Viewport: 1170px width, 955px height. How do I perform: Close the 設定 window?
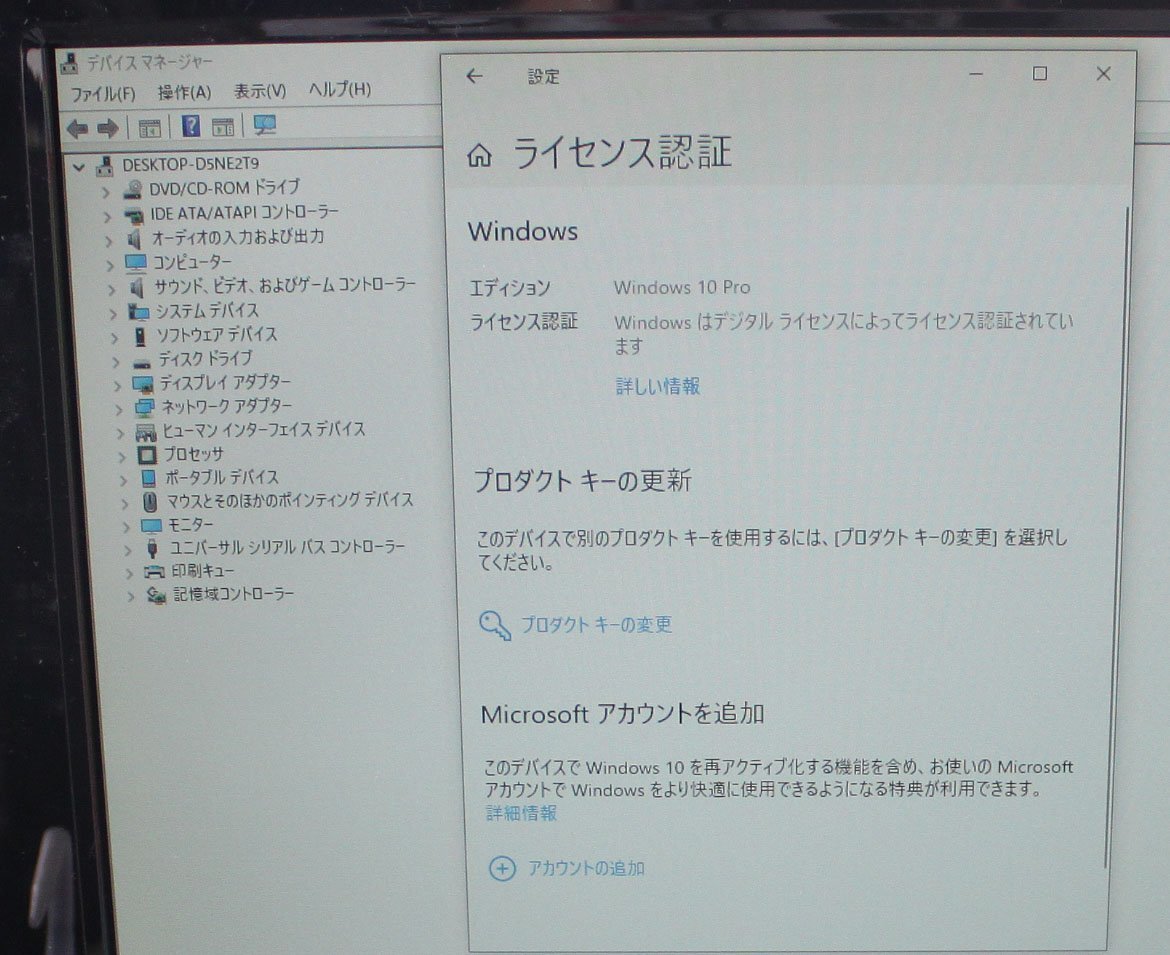pyautogui.click(x=1103, y=73)
